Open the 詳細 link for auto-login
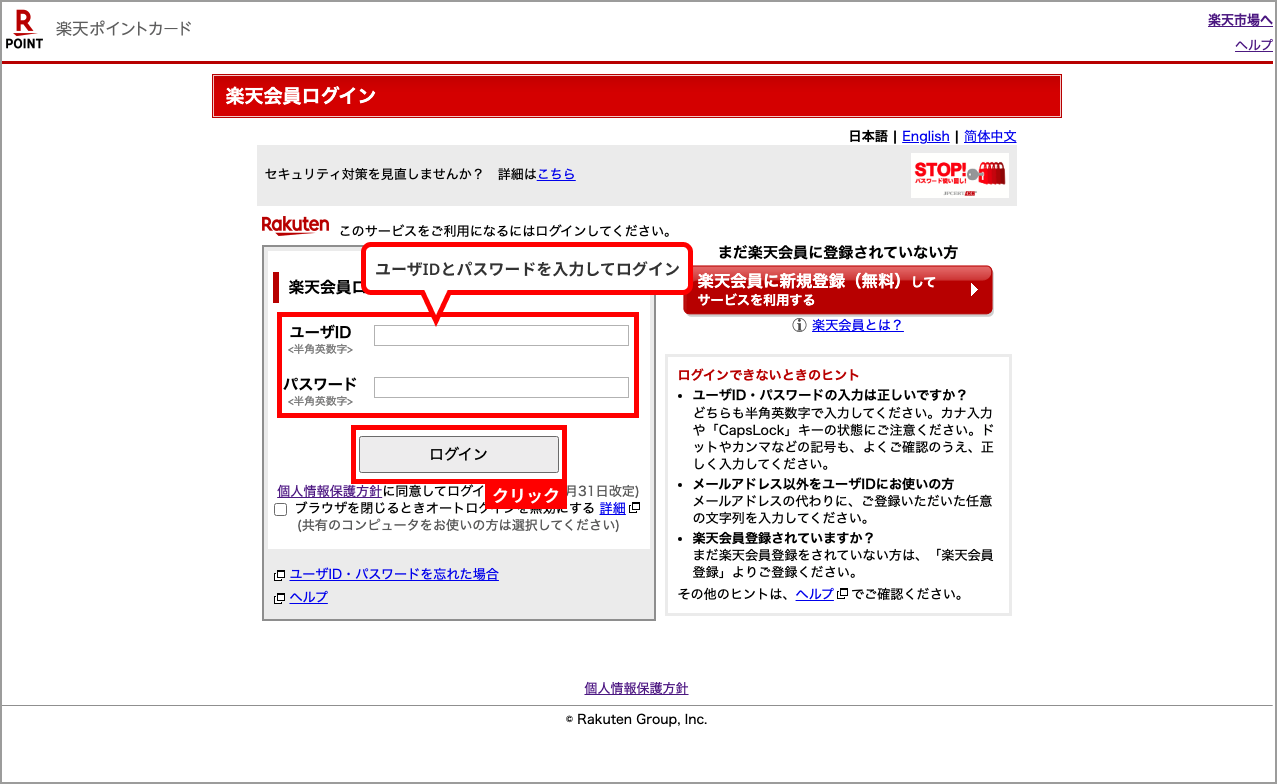This screenshot has width=1277, height=784. (613, 508)
